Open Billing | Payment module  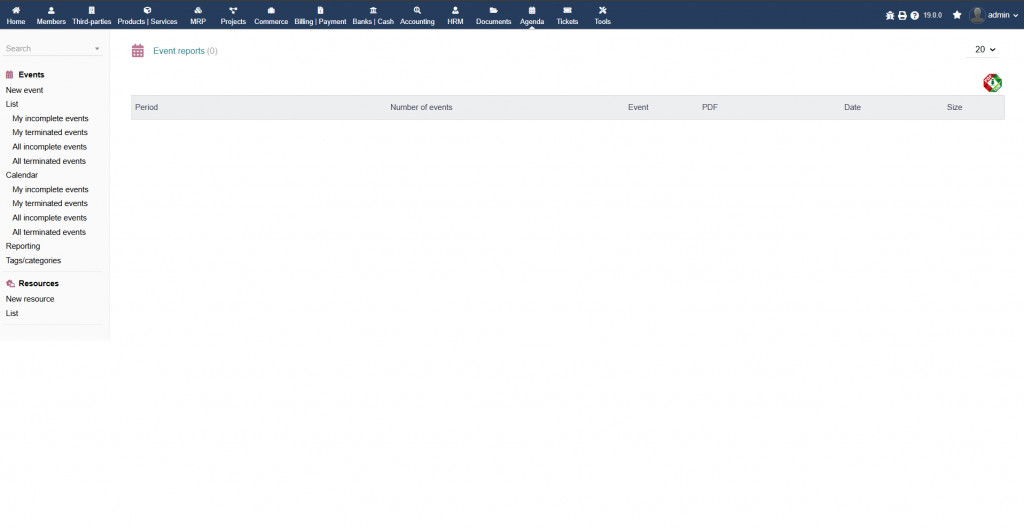pyautogui.click(x=320, y=16)
